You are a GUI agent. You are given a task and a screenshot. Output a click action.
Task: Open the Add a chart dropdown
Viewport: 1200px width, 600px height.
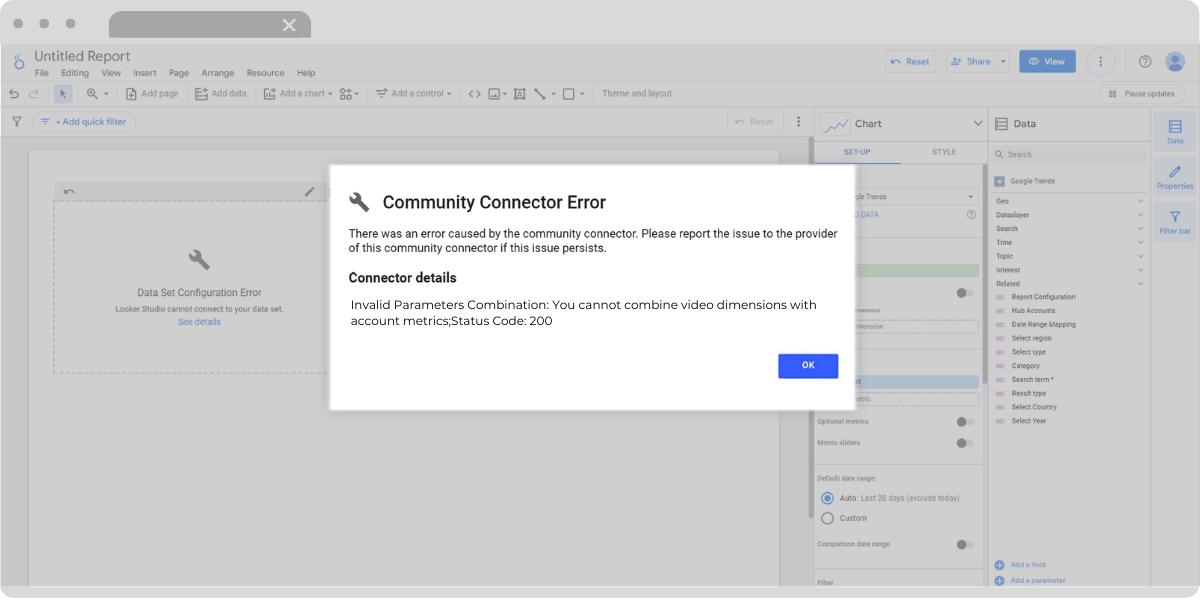[298, 94]
